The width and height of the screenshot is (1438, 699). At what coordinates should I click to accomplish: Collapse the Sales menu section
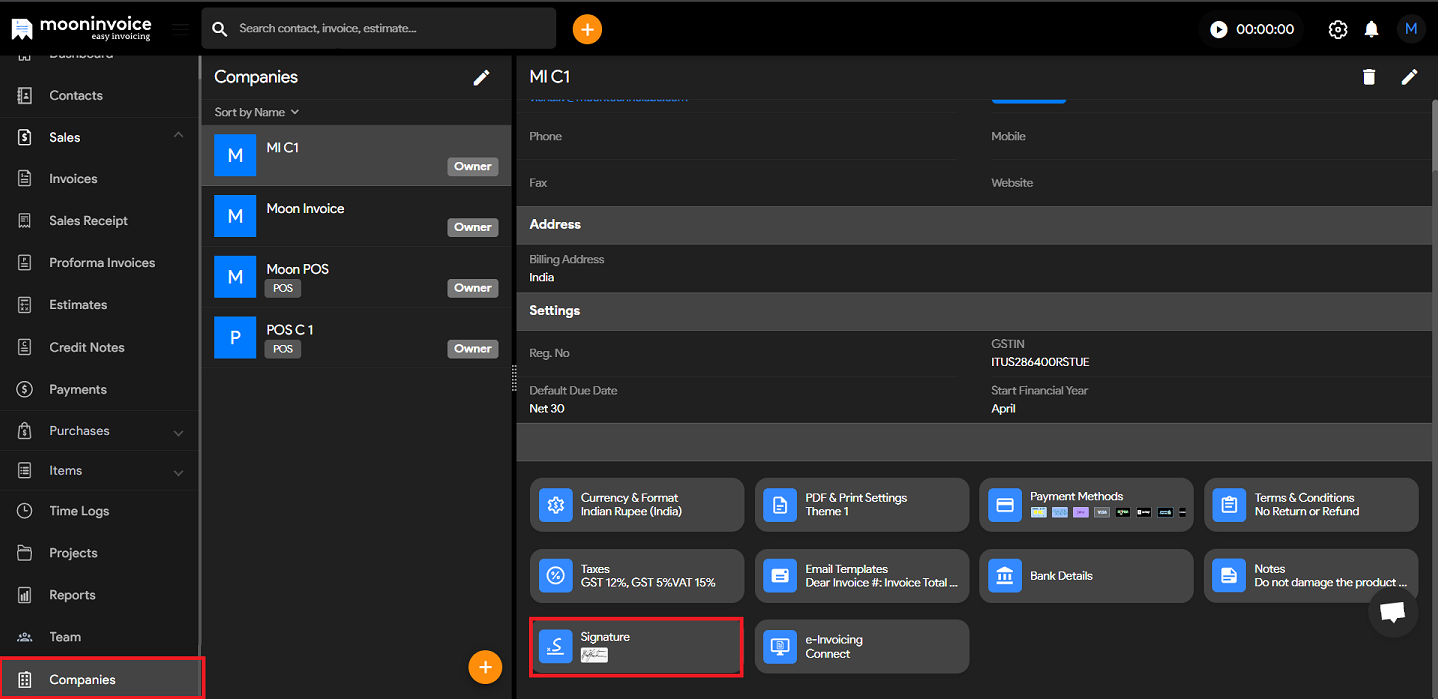178,136
